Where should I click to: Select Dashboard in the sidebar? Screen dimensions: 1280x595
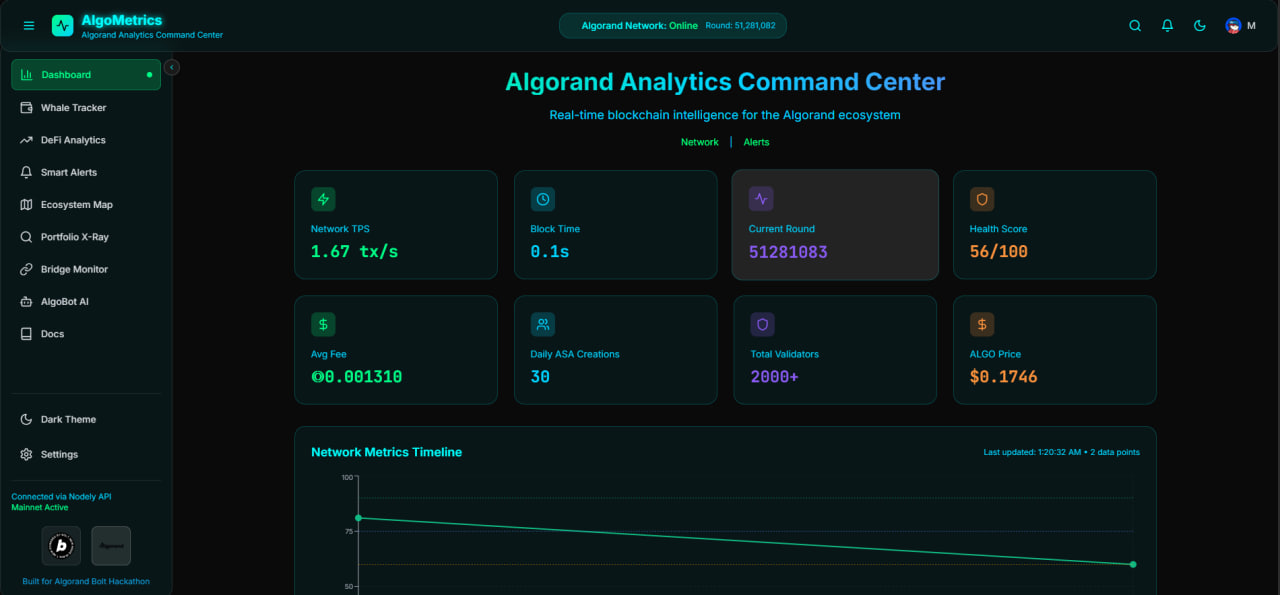click(x=86, y=75)
